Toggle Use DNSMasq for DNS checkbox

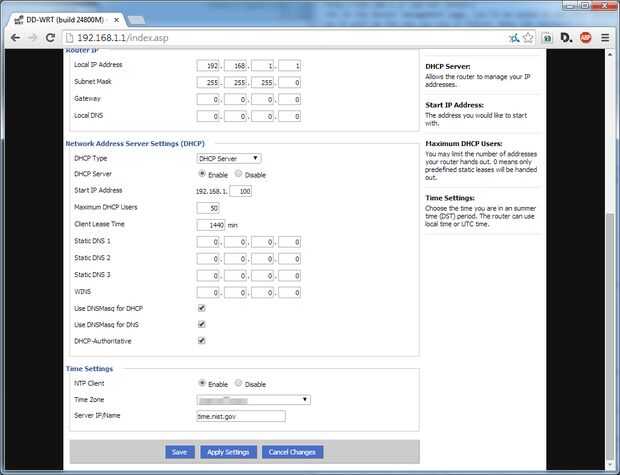(x=202, y=324)
